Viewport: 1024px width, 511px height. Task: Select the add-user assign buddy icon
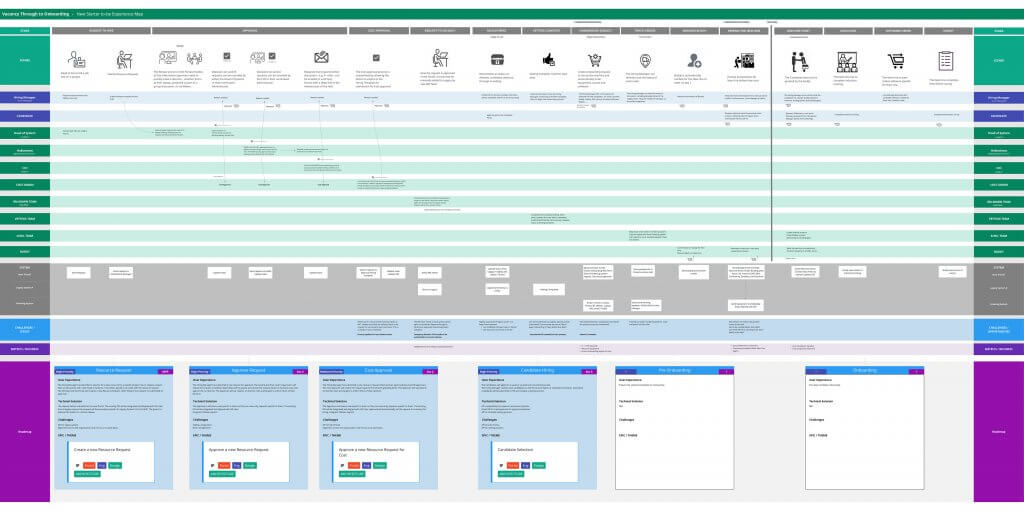click(694, 61)
